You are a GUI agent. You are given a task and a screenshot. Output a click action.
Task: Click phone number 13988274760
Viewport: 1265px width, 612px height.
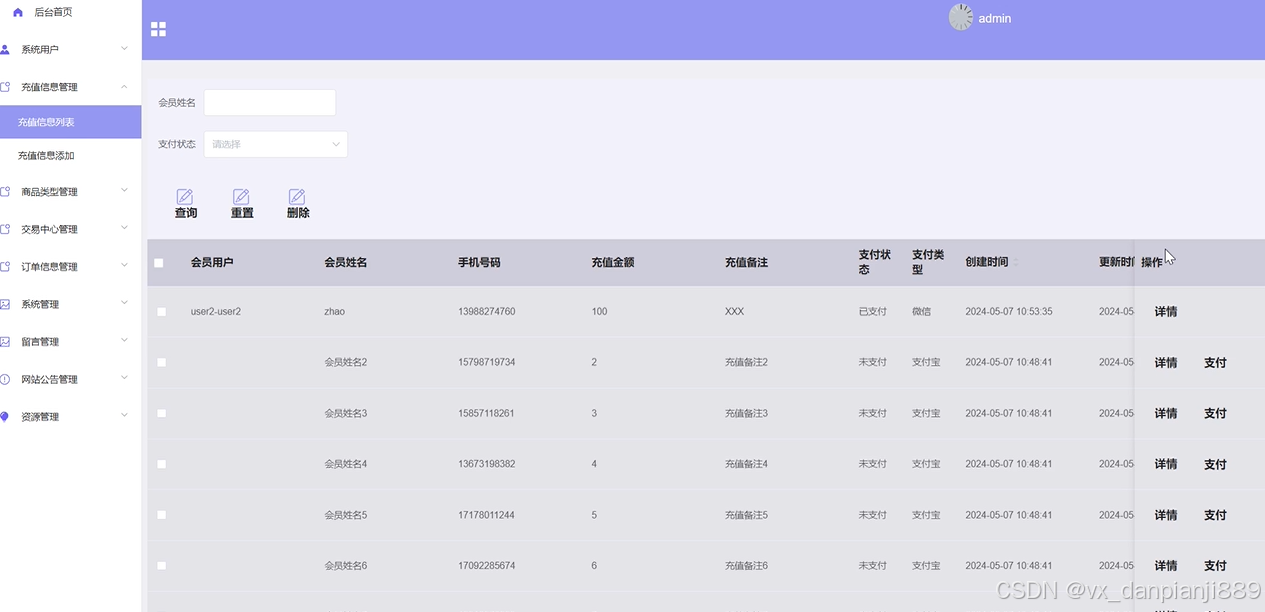pos(487,312)
